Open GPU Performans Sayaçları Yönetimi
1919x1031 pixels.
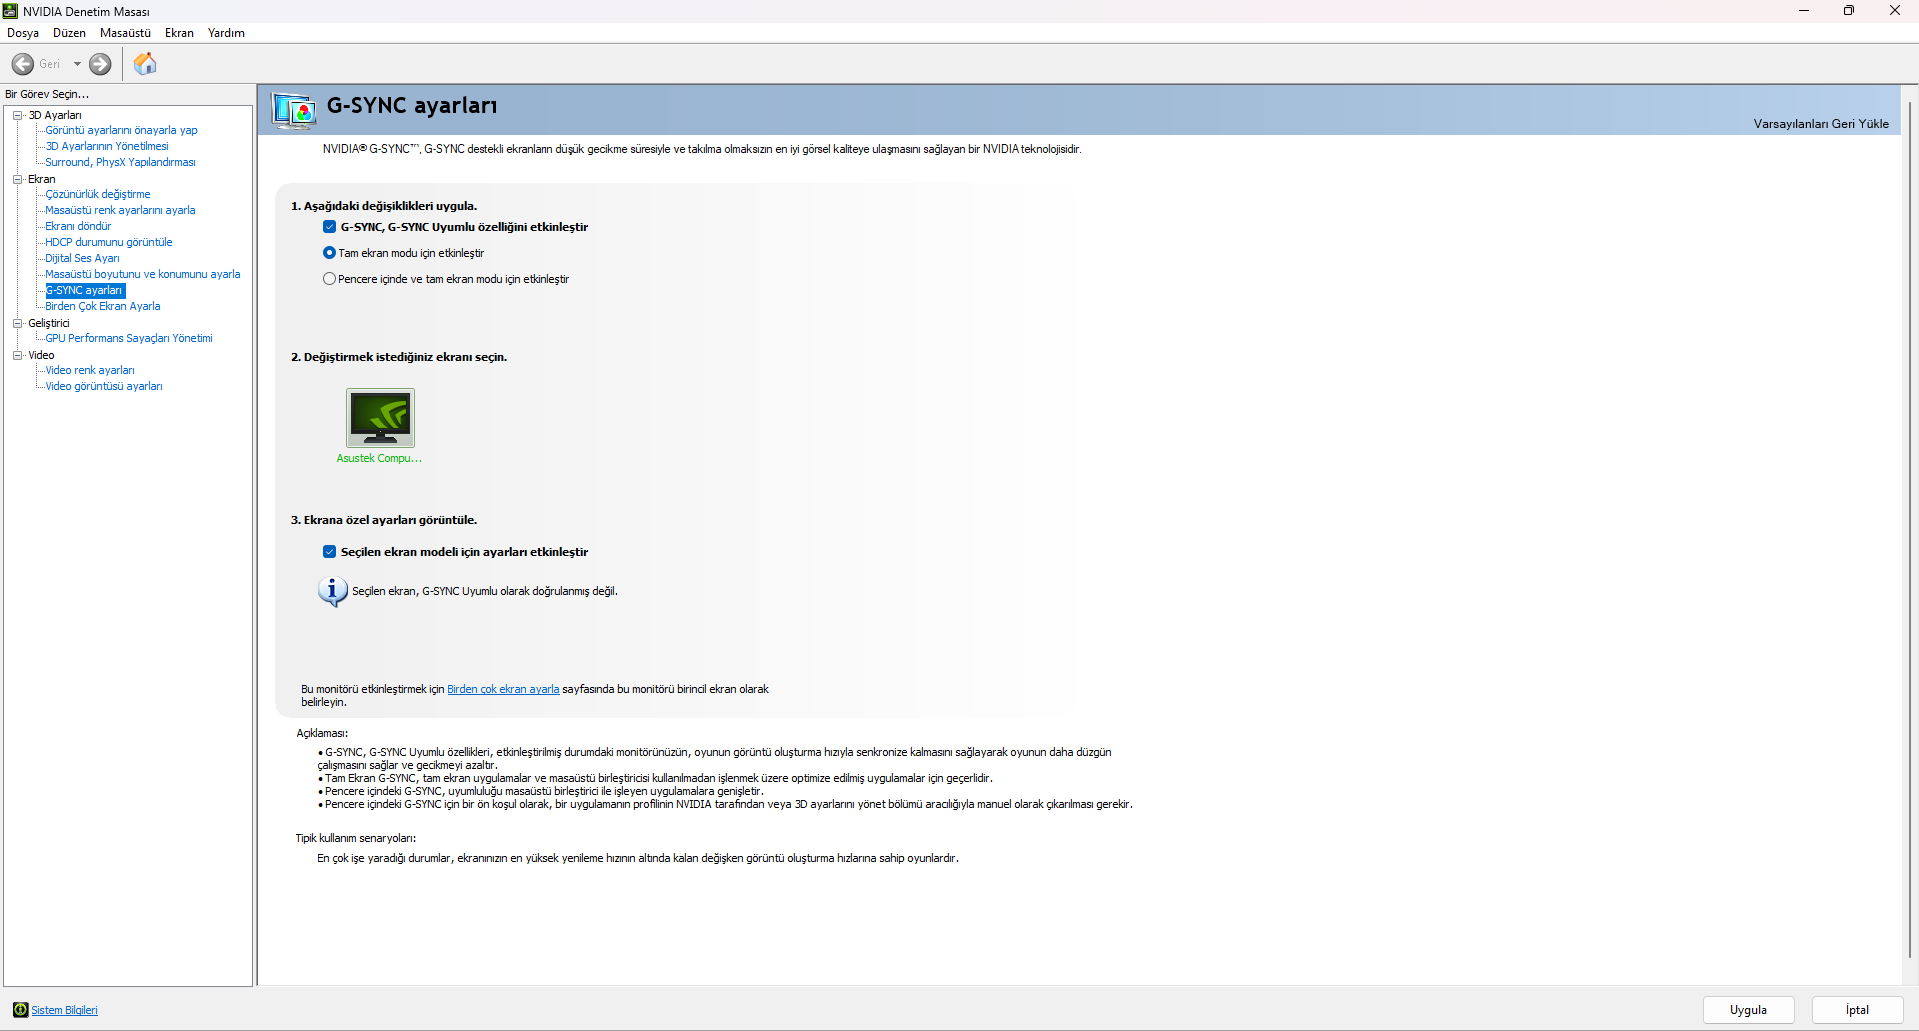point(129,338)
